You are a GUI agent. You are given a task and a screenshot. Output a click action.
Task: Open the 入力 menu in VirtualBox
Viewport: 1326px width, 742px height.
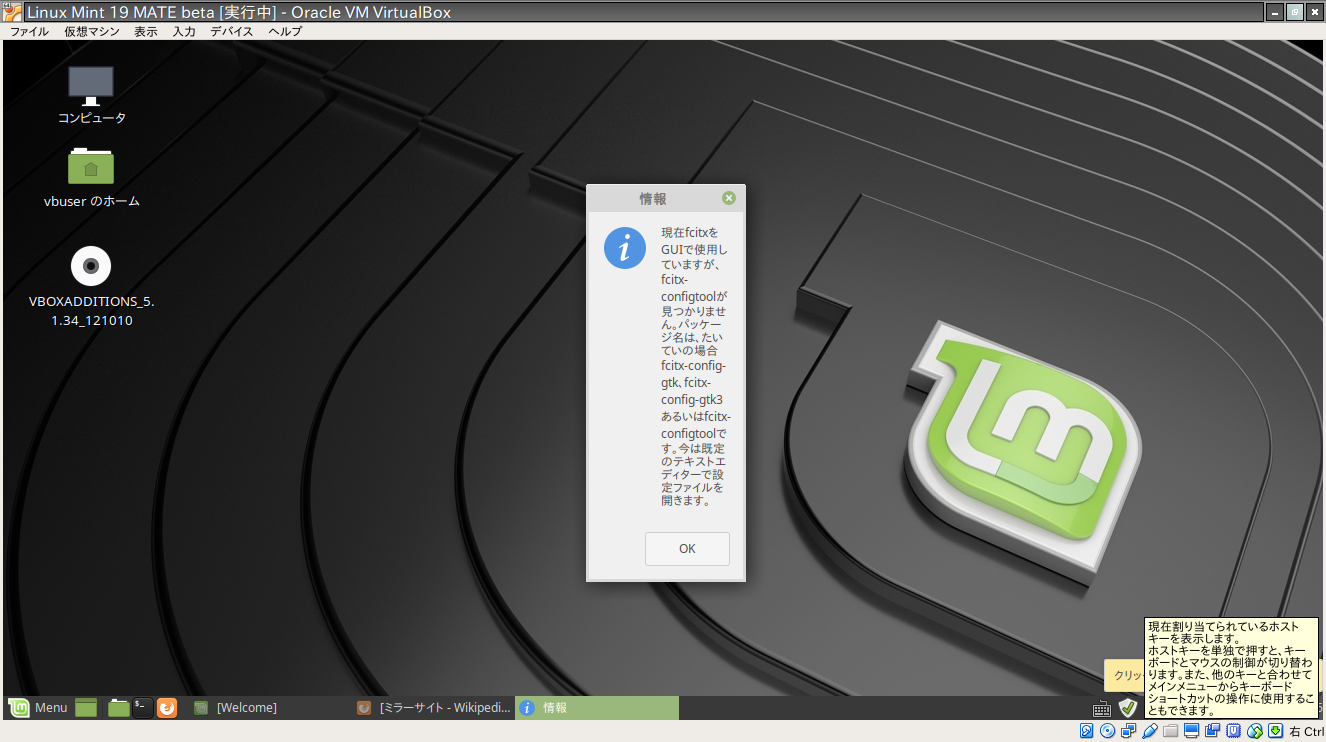(x=183, y=31)
